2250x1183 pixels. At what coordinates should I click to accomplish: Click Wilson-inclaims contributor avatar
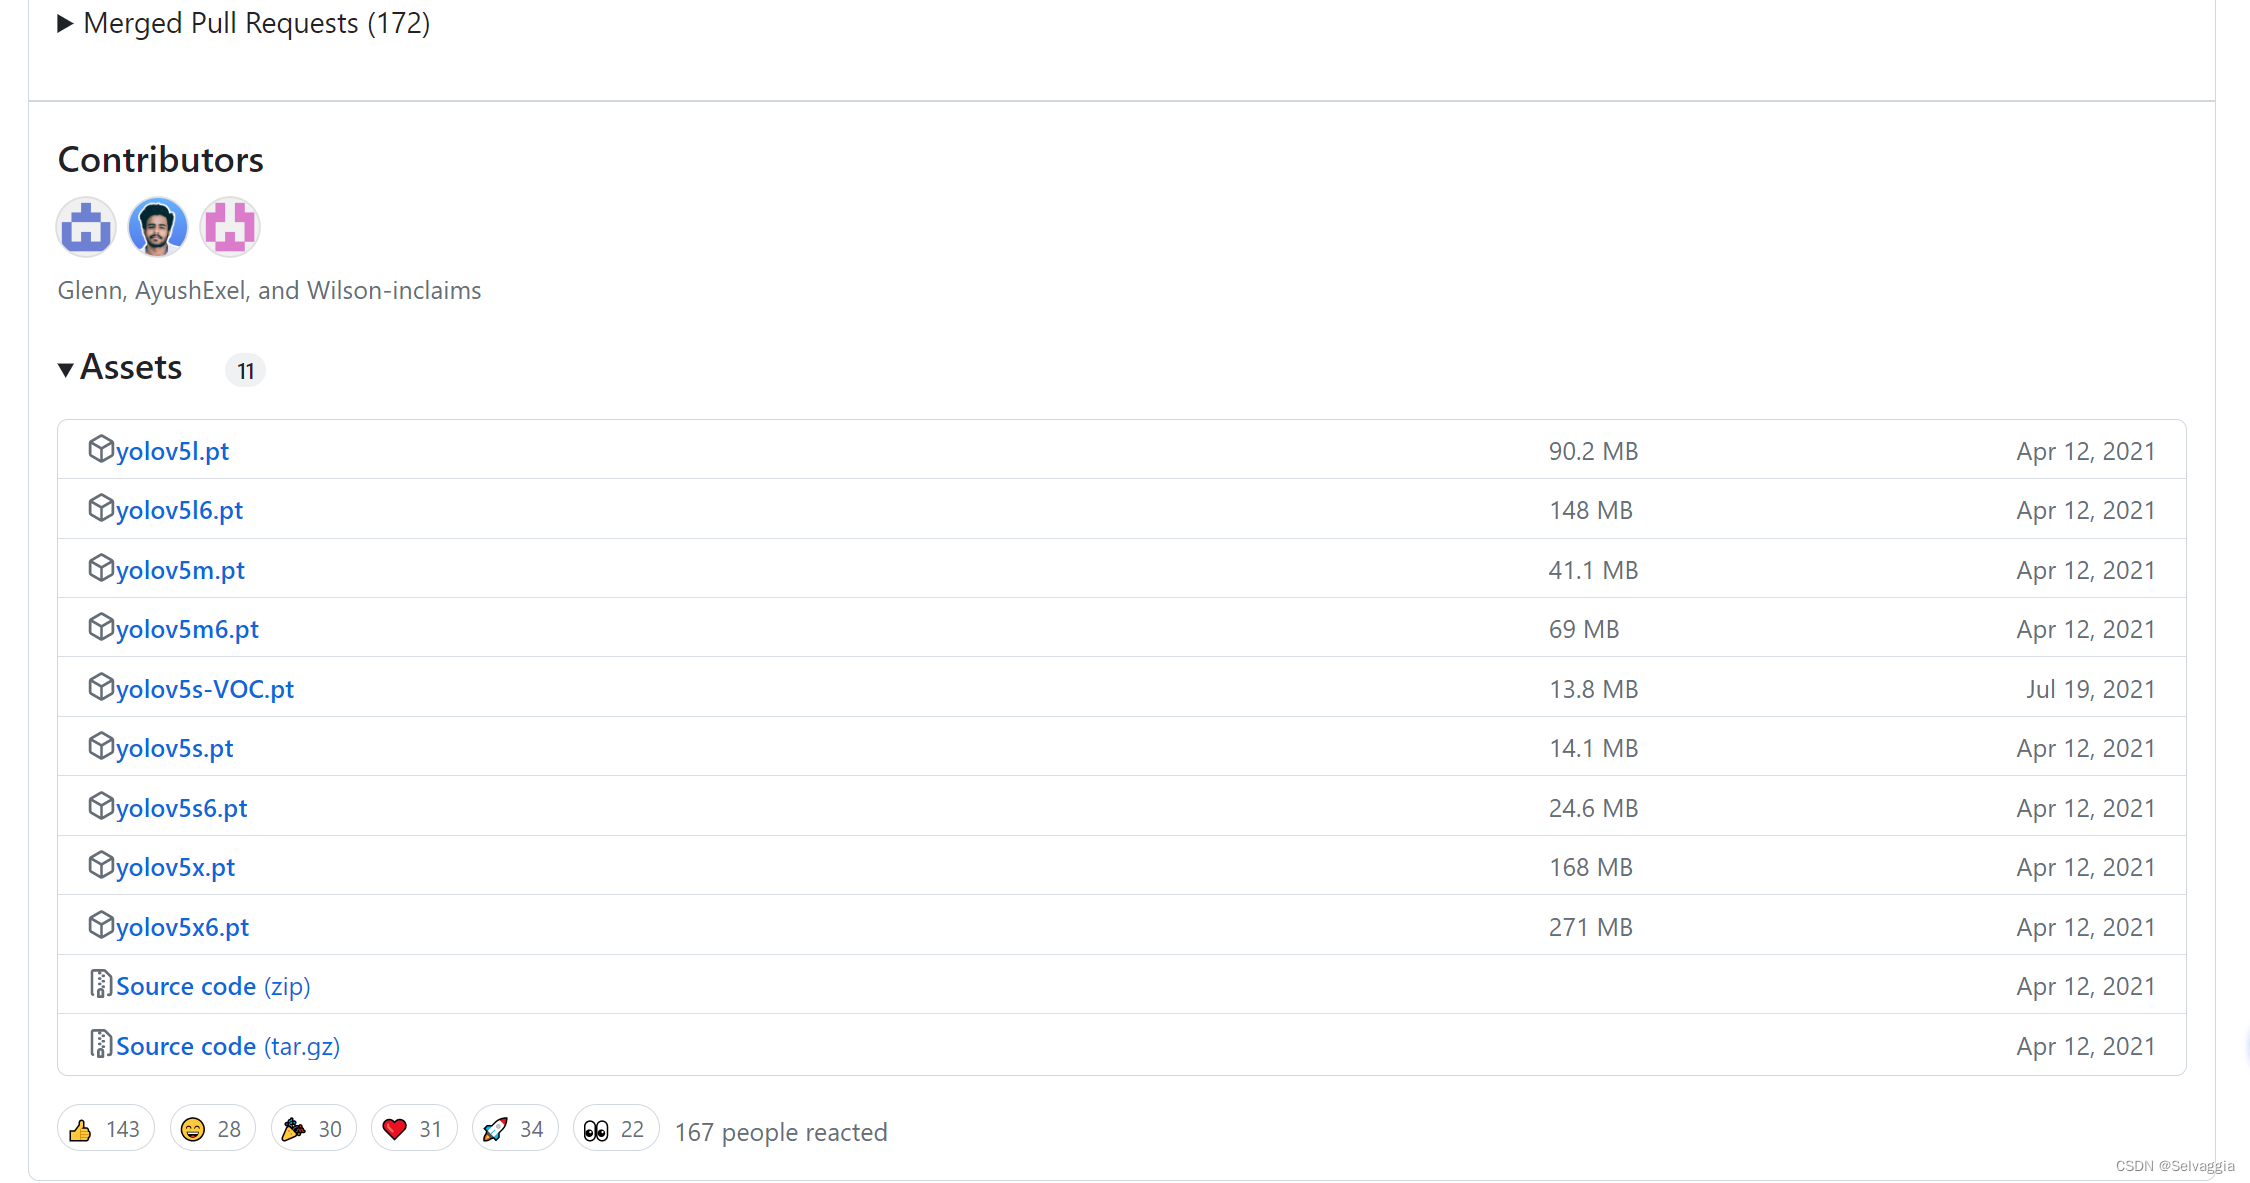(229, 226)
